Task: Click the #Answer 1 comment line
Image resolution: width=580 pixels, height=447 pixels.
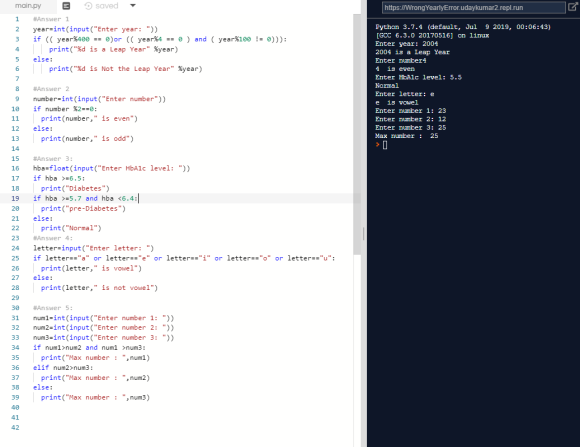Action: pos(51,19)
